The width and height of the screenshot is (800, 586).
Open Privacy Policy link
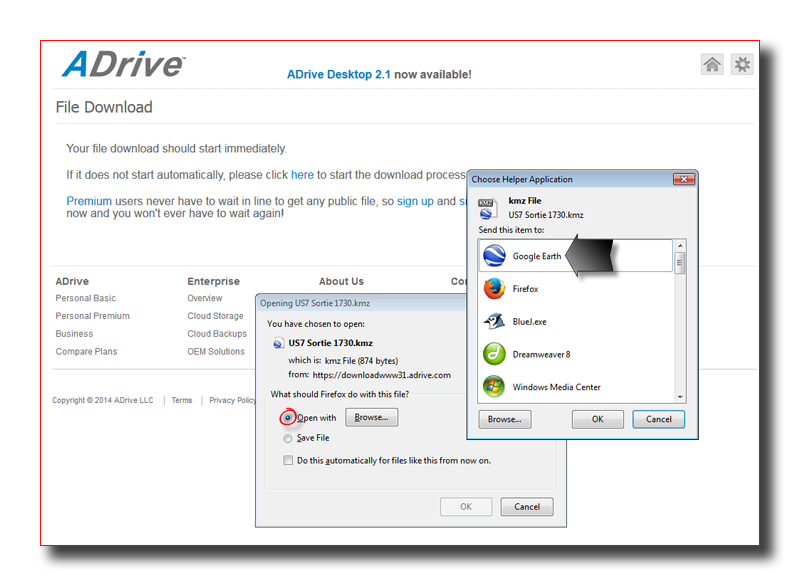coord(233,400)
